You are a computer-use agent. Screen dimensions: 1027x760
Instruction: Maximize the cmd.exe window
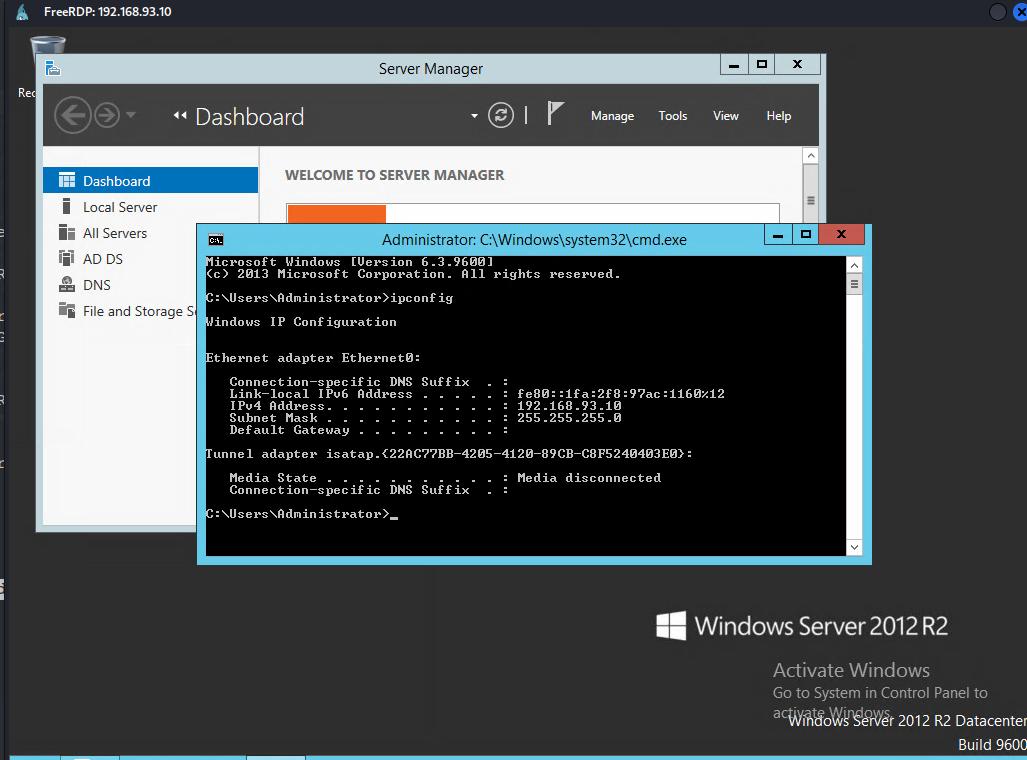[x=806, y=235]
